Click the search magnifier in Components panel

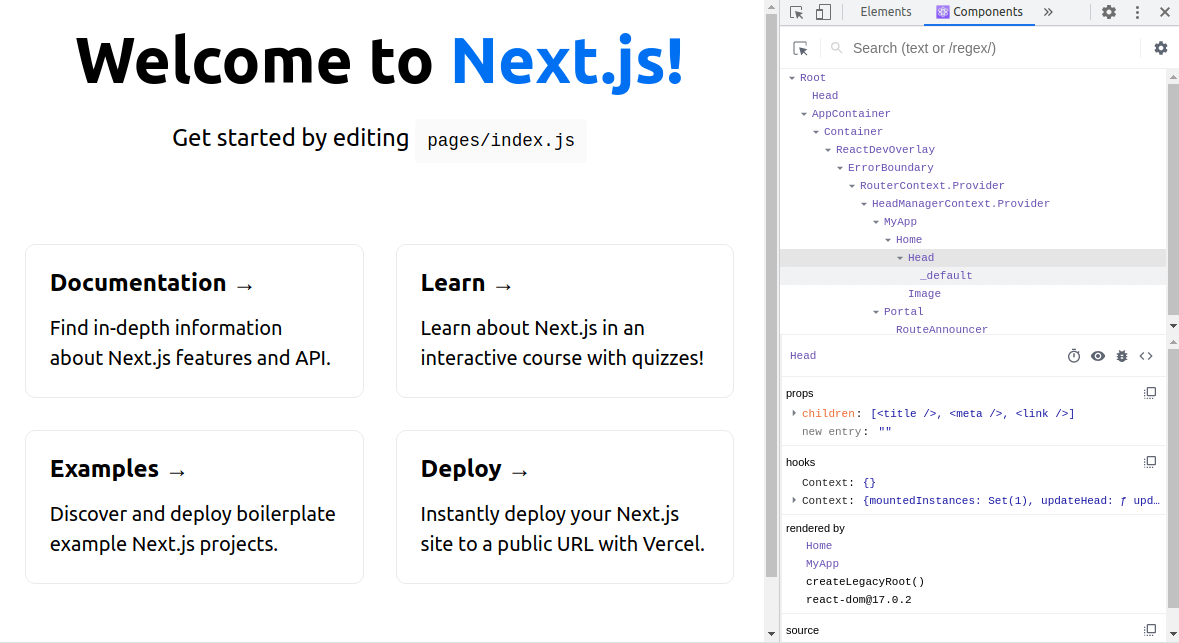pyautogui.click(x=835, y=47)
